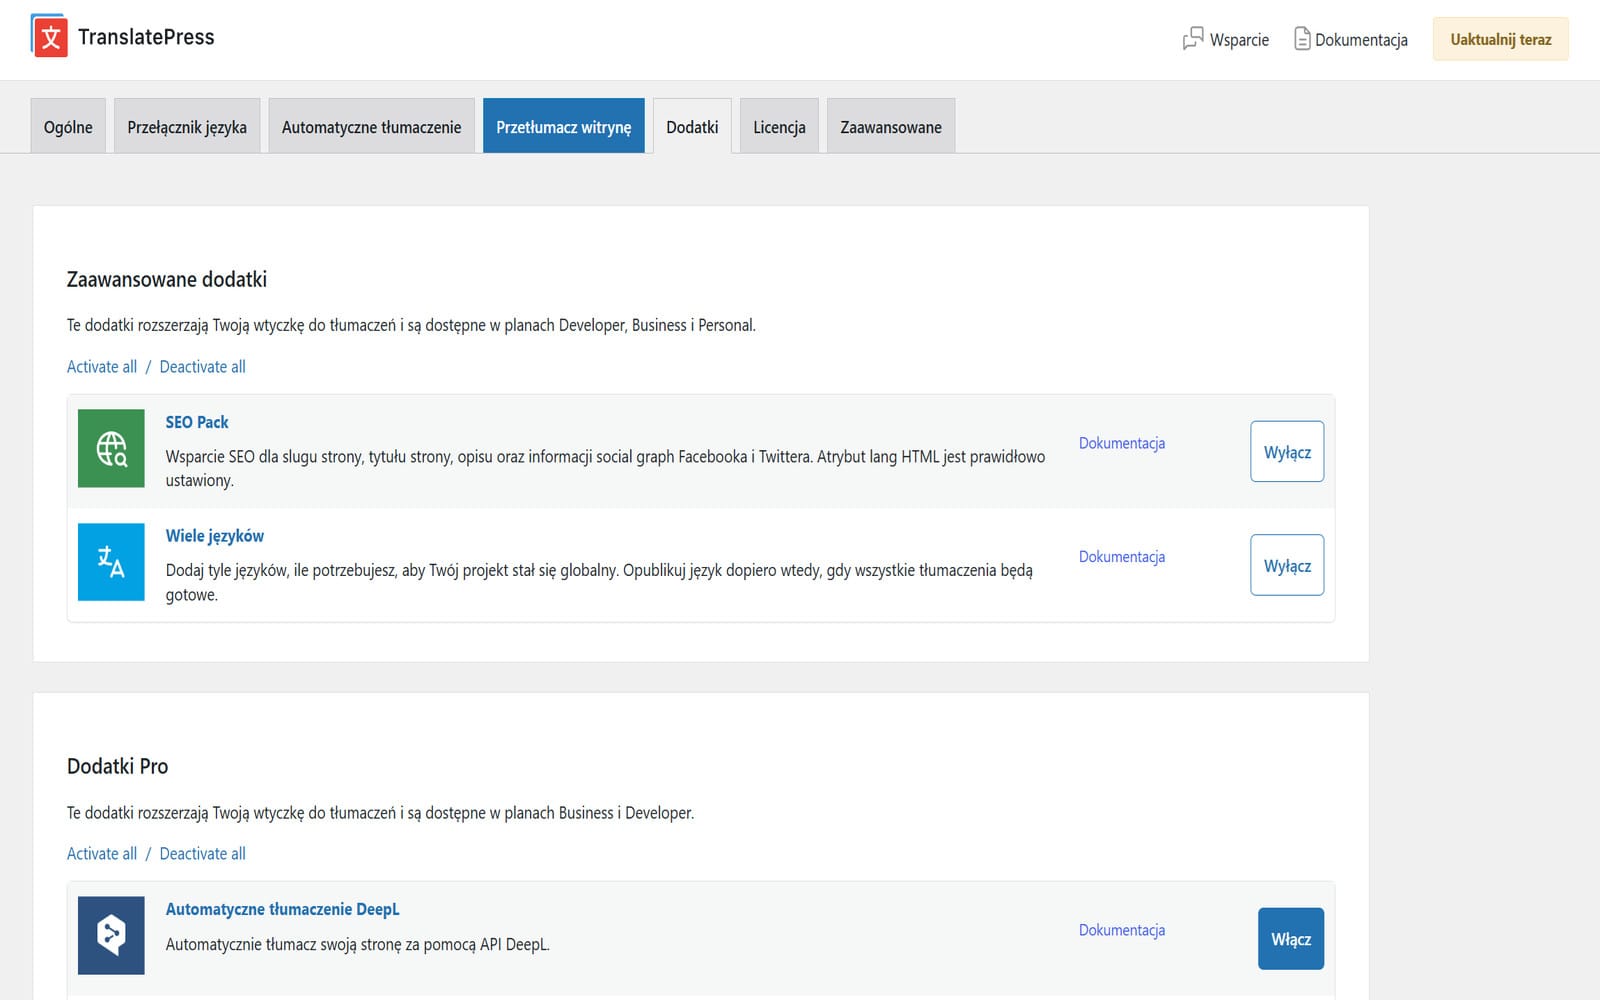The width and height of the screenshot is (1600, 1000).
Task: Open the Ogólne tab
Action: [x=68, y=126]
